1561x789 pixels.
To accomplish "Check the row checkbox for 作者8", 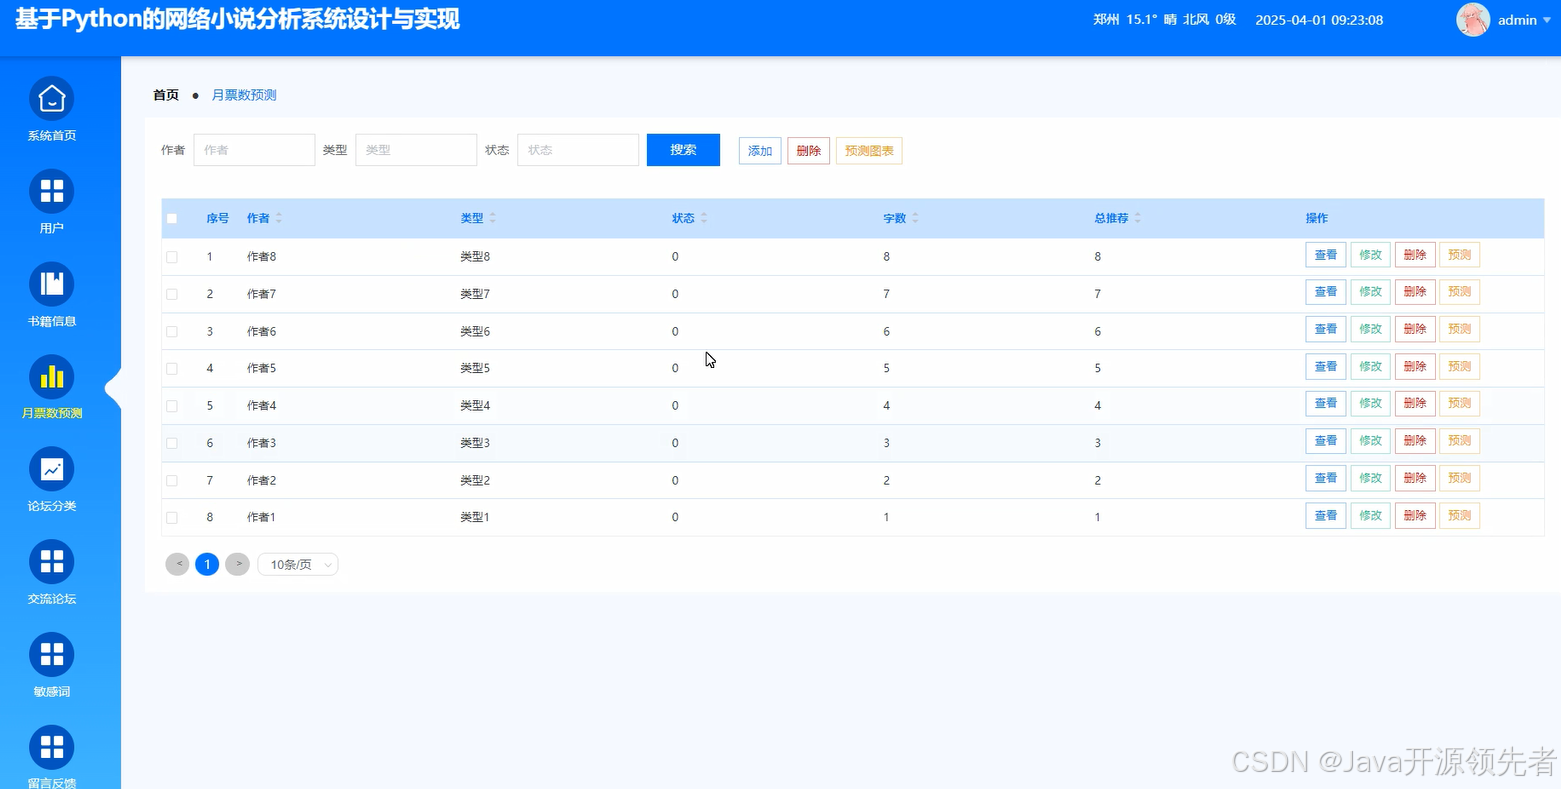I will pyautogui.click(x=171, y=256).
